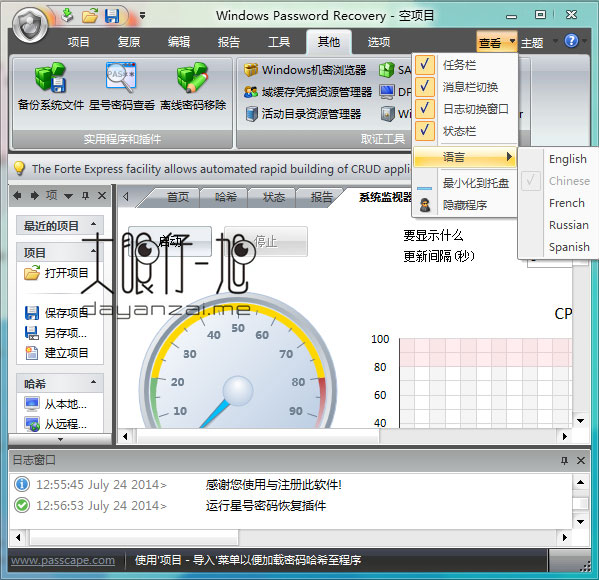Close the 日志窗口 log window
Viewport: 599px width, 580px height.
(581, 460)
